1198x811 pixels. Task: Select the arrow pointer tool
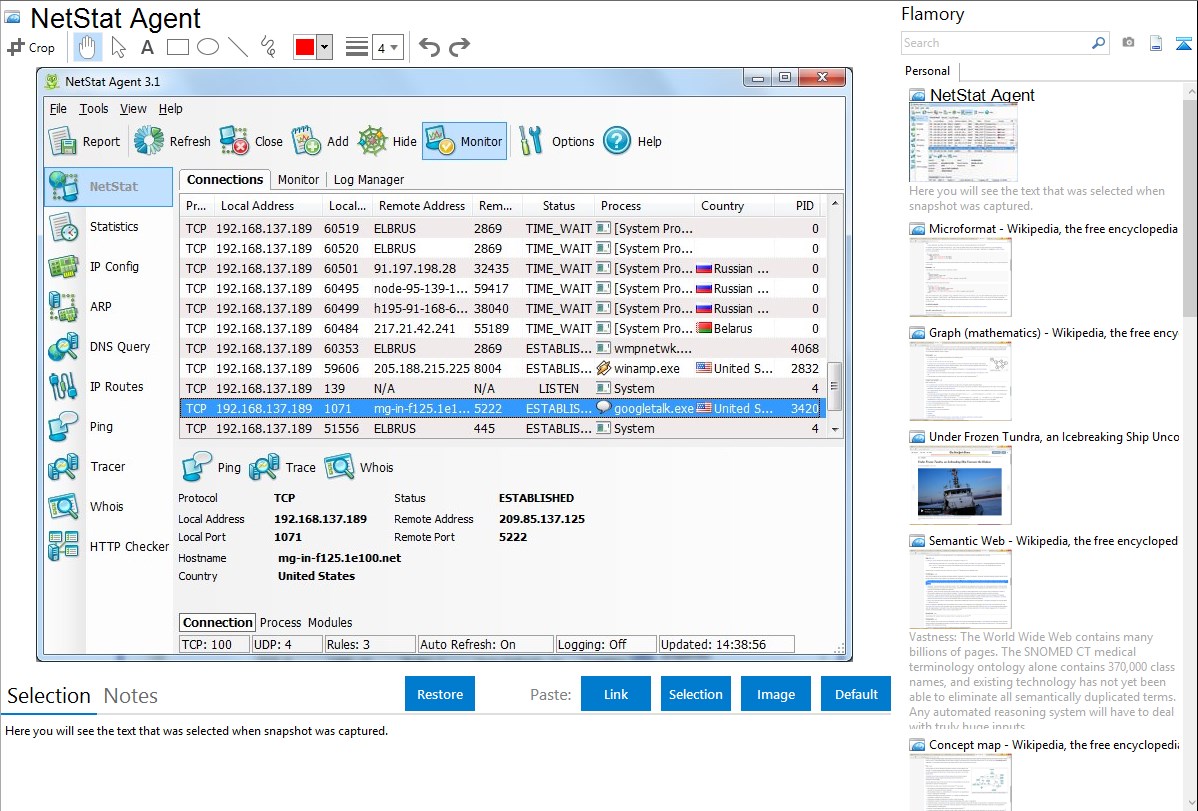pyautogui.click(x=118, y=47)
